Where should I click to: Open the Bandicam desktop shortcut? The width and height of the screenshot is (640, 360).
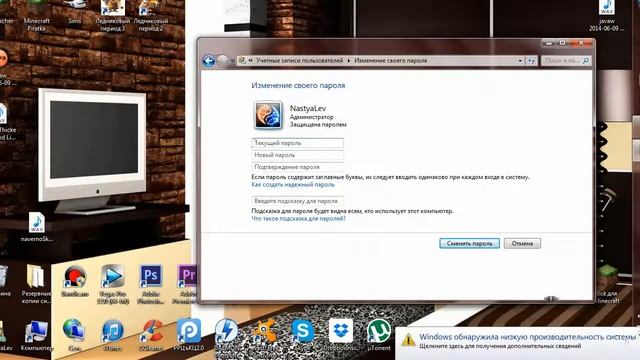pos(75,281)
